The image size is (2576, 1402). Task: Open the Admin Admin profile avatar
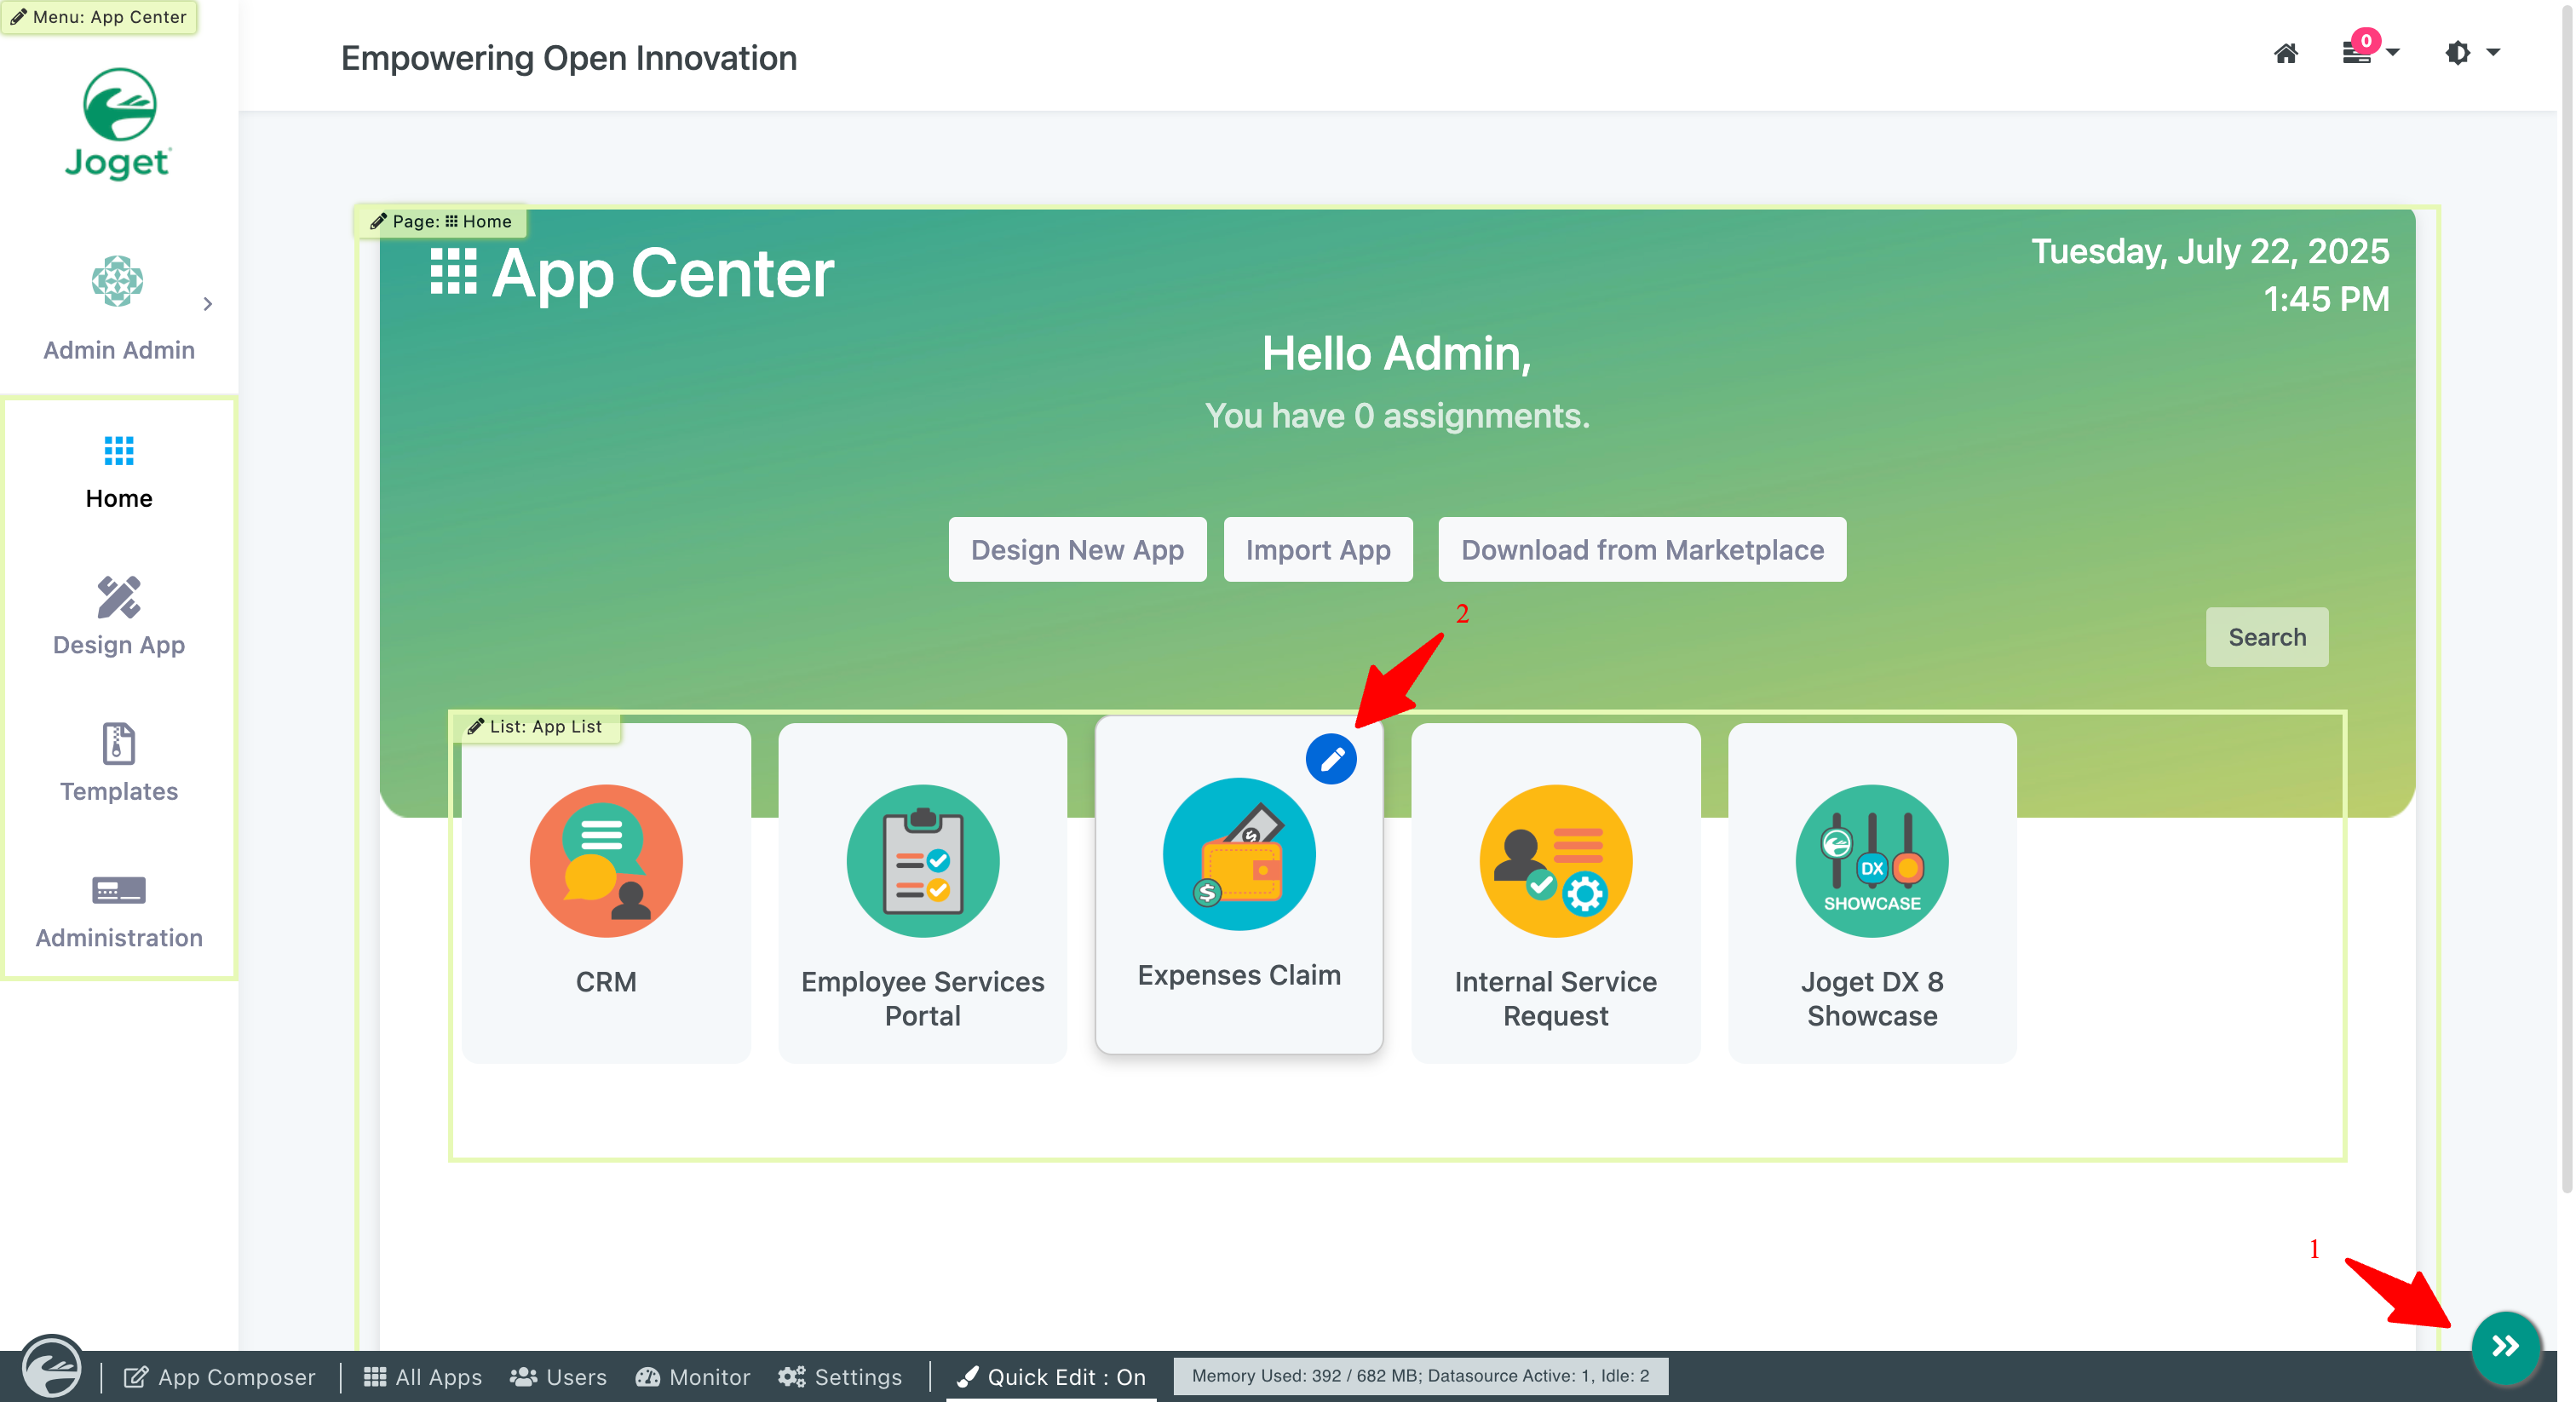tap(118, 281)
